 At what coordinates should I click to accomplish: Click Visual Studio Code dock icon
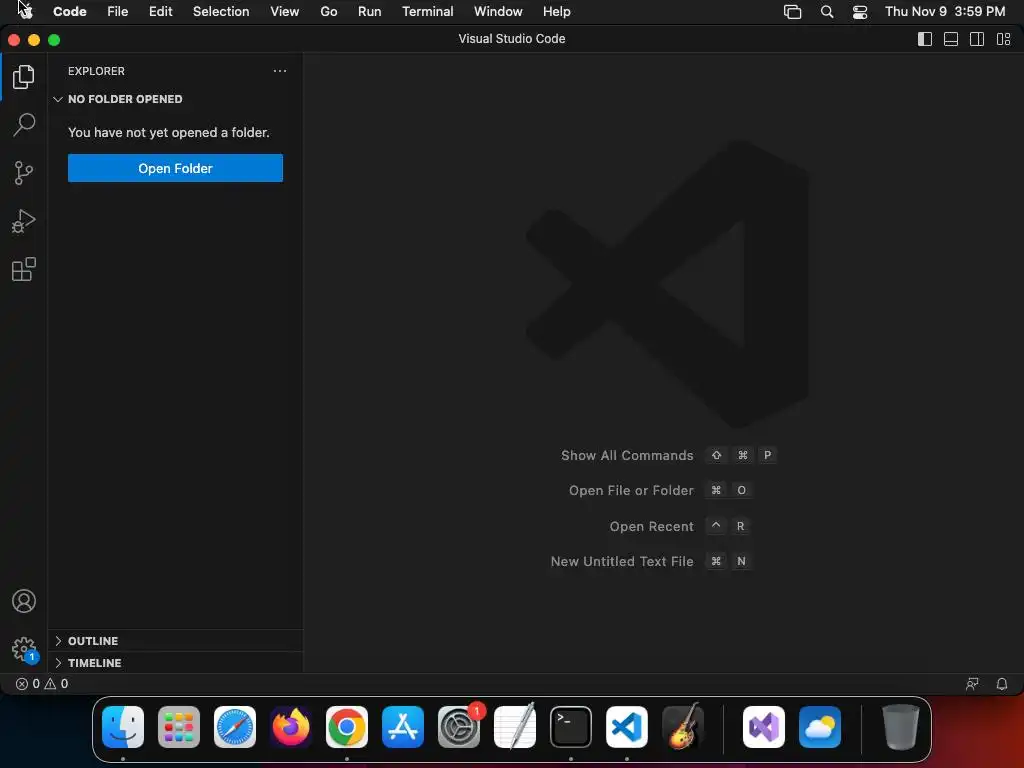tap(627, 727)
